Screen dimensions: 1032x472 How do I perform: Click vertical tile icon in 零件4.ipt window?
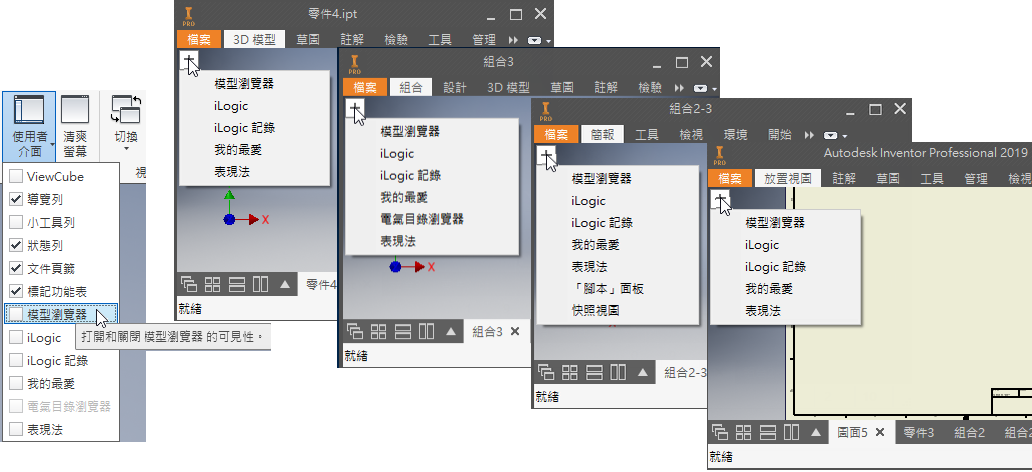(x=261, y=284)
